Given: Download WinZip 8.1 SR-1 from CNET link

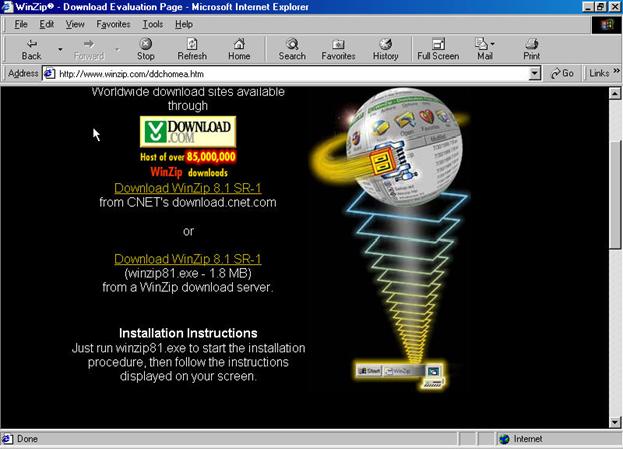Looking at the screenshot, I should pos(188,188).
